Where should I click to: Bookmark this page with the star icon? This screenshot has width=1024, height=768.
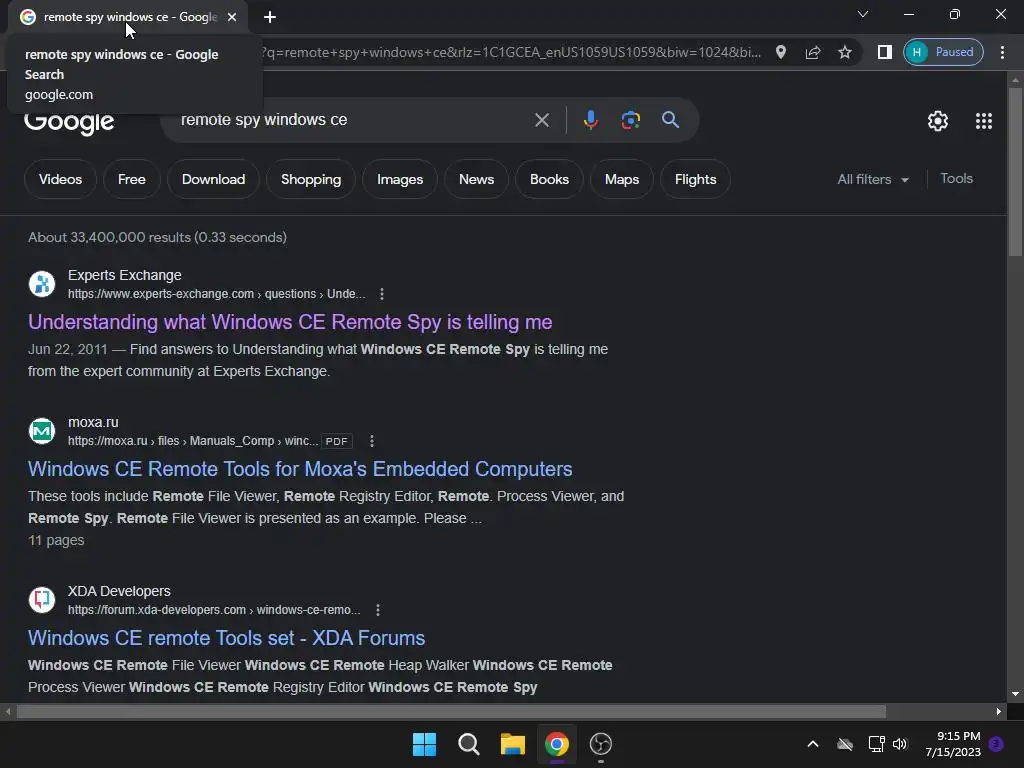(844, 52)
